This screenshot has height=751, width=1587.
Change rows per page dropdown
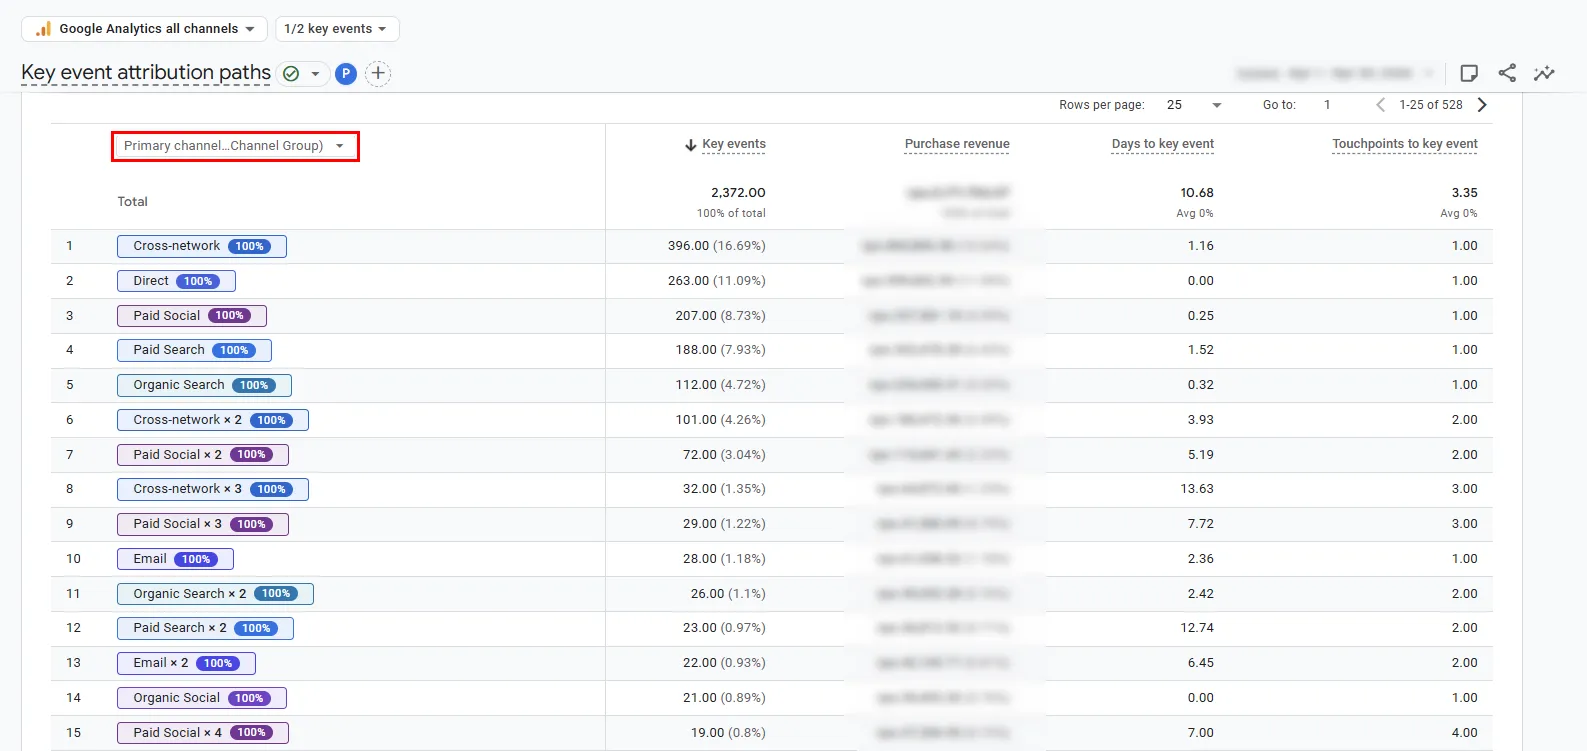[x=1194, y=105]
